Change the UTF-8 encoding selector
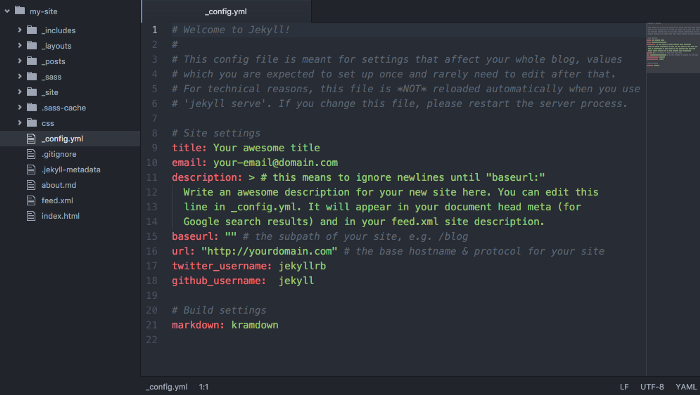Viewport: 700px width, 395px height. [x=652, y=387]
